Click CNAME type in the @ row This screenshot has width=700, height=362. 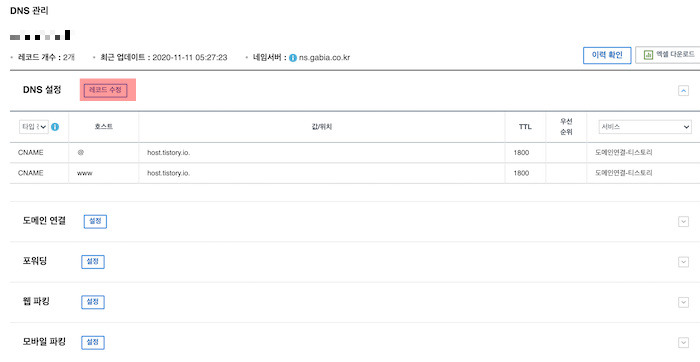point(31,153)
